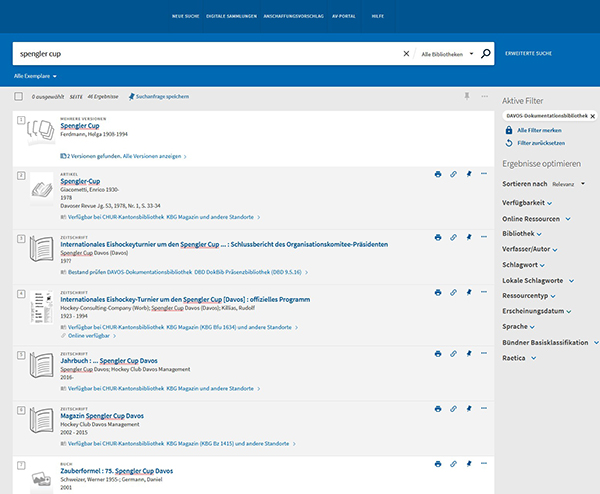600x494 pixels.
Task: Open Hilfe in top navigation
Action: (378, 16)
